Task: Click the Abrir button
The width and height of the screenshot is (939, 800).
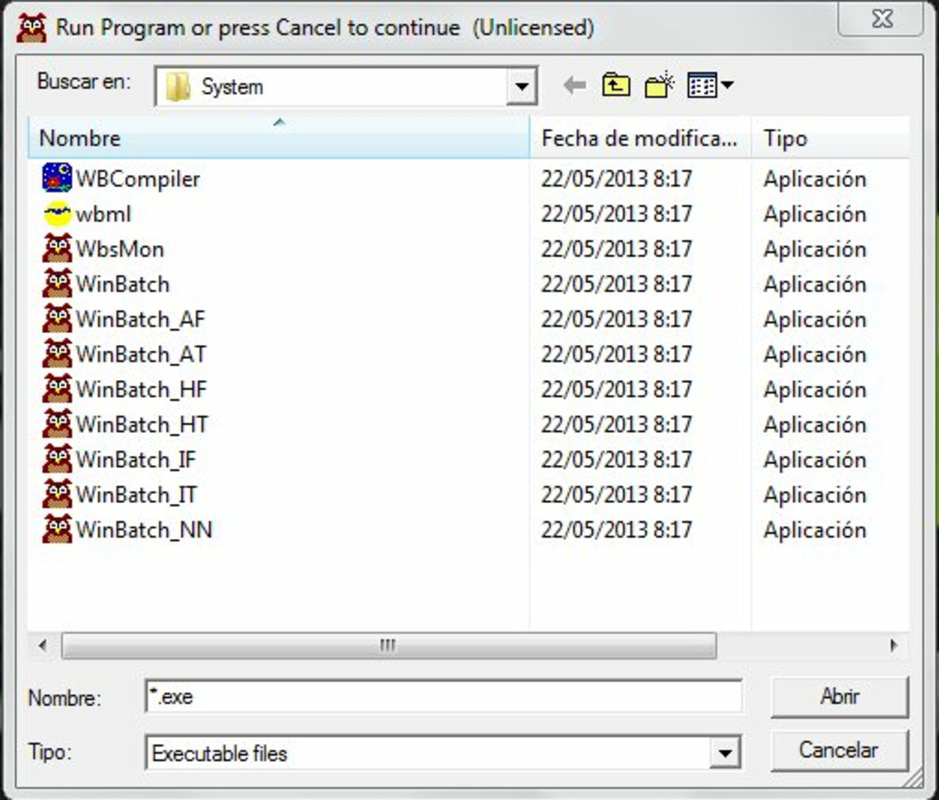Action: (x=840, y=696)
